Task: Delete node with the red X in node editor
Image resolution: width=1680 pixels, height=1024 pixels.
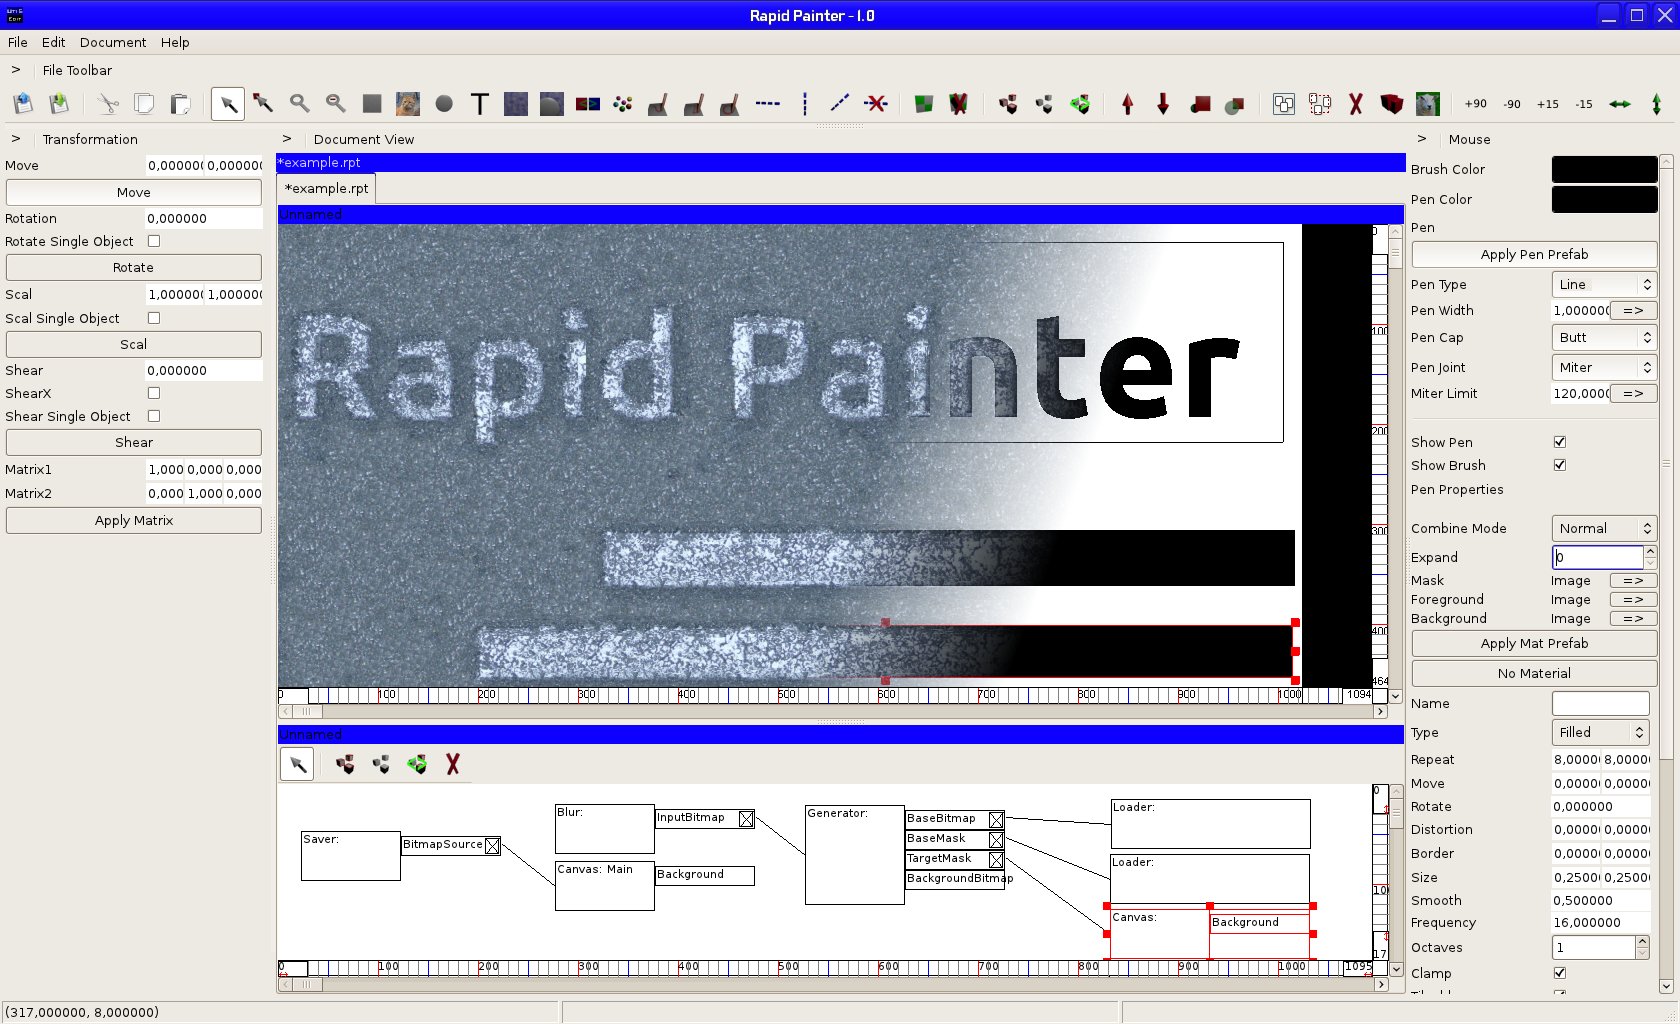Action: [x=453, y=764]
